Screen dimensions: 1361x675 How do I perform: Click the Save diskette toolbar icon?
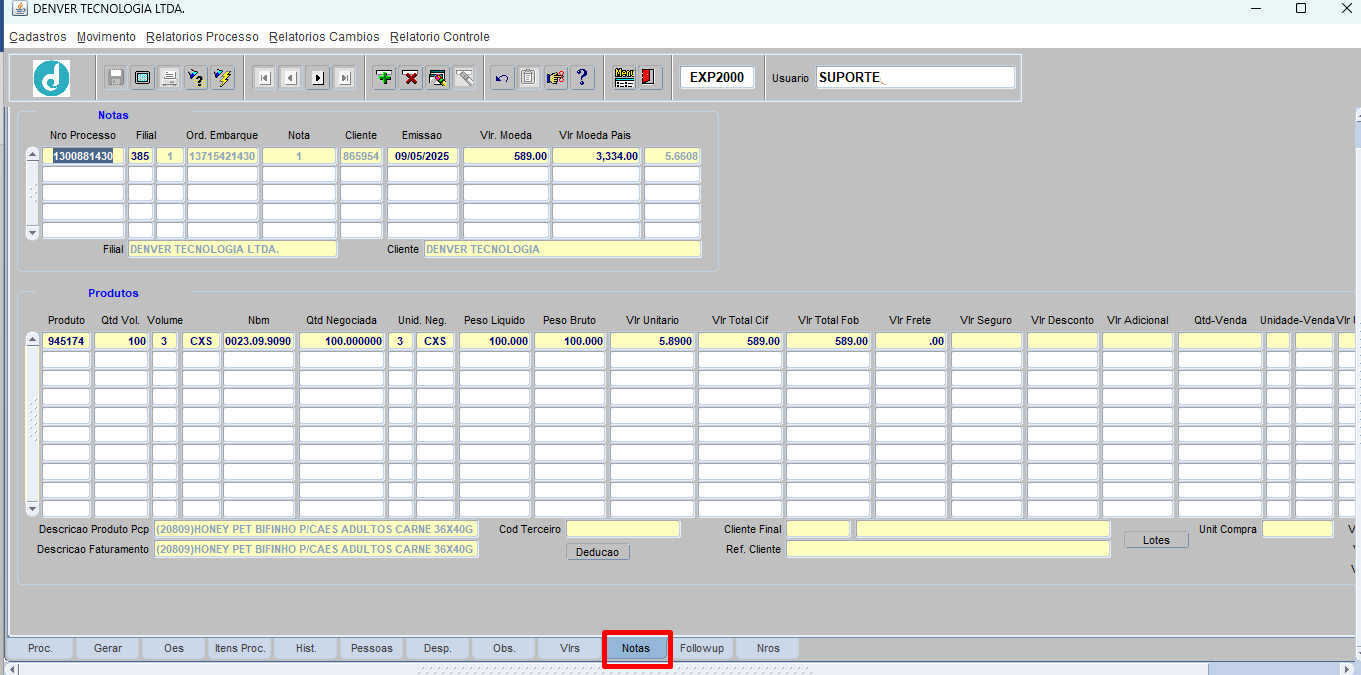[x=116, y=78]
